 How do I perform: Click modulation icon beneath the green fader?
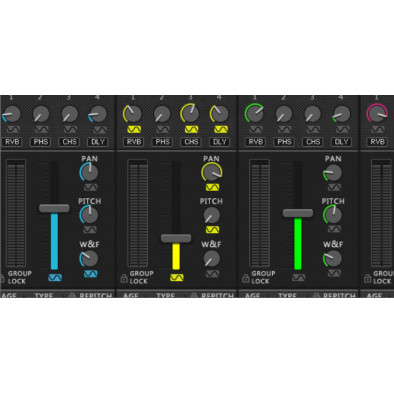point(298,277)
